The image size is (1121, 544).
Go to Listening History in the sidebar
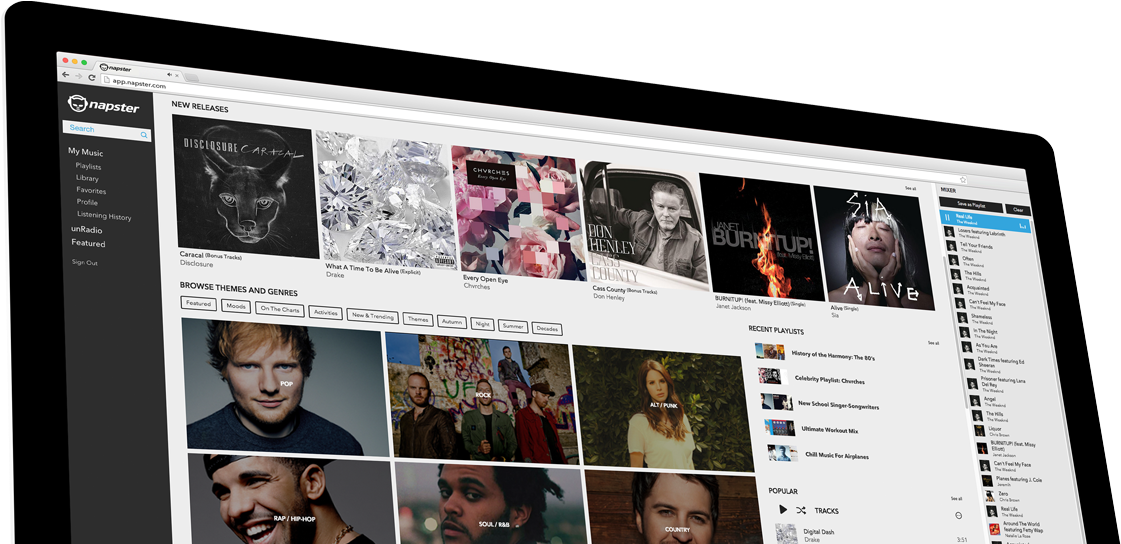click(x=104, y=216)
